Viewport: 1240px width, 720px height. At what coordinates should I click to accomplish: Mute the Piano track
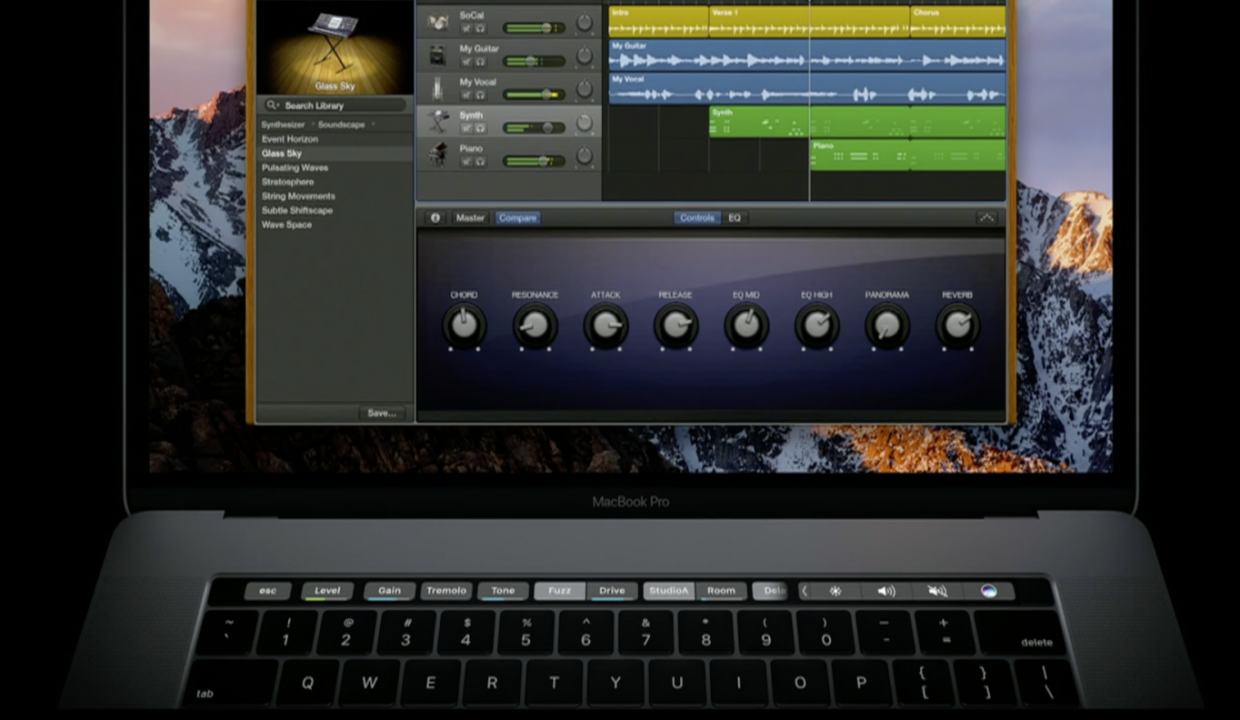466,162
